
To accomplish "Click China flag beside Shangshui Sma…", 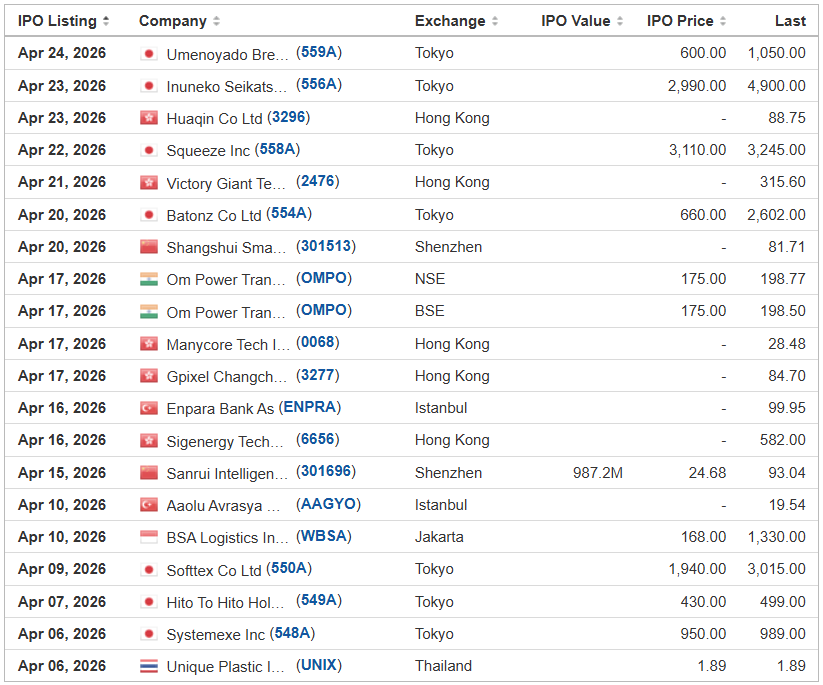I will 149,247.
